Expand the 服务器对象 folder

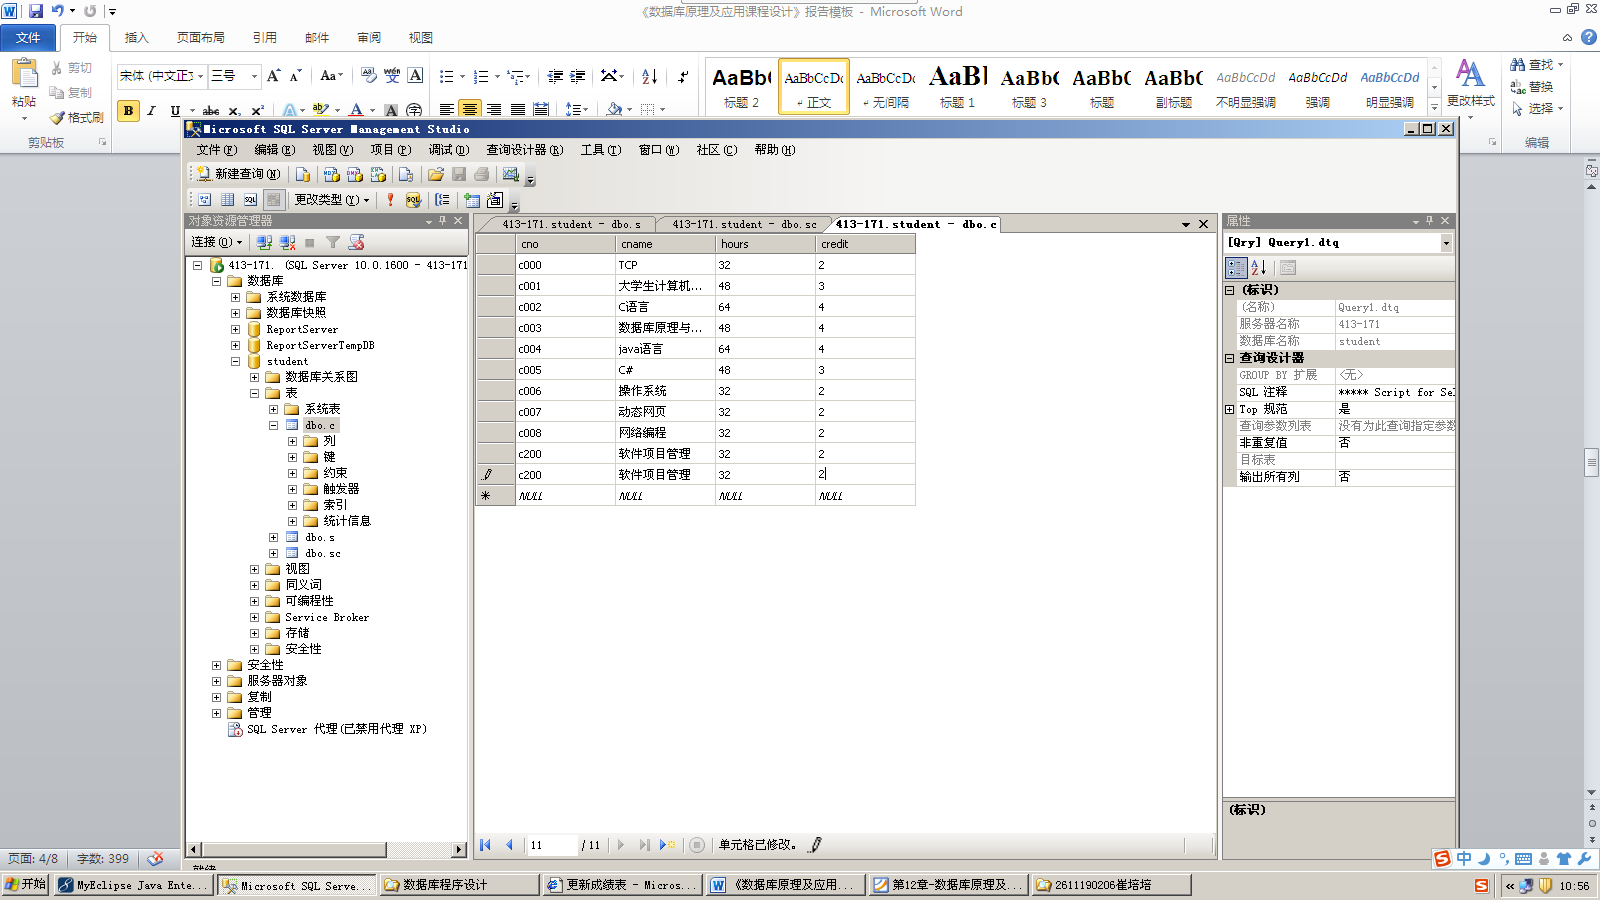(217, 681)
